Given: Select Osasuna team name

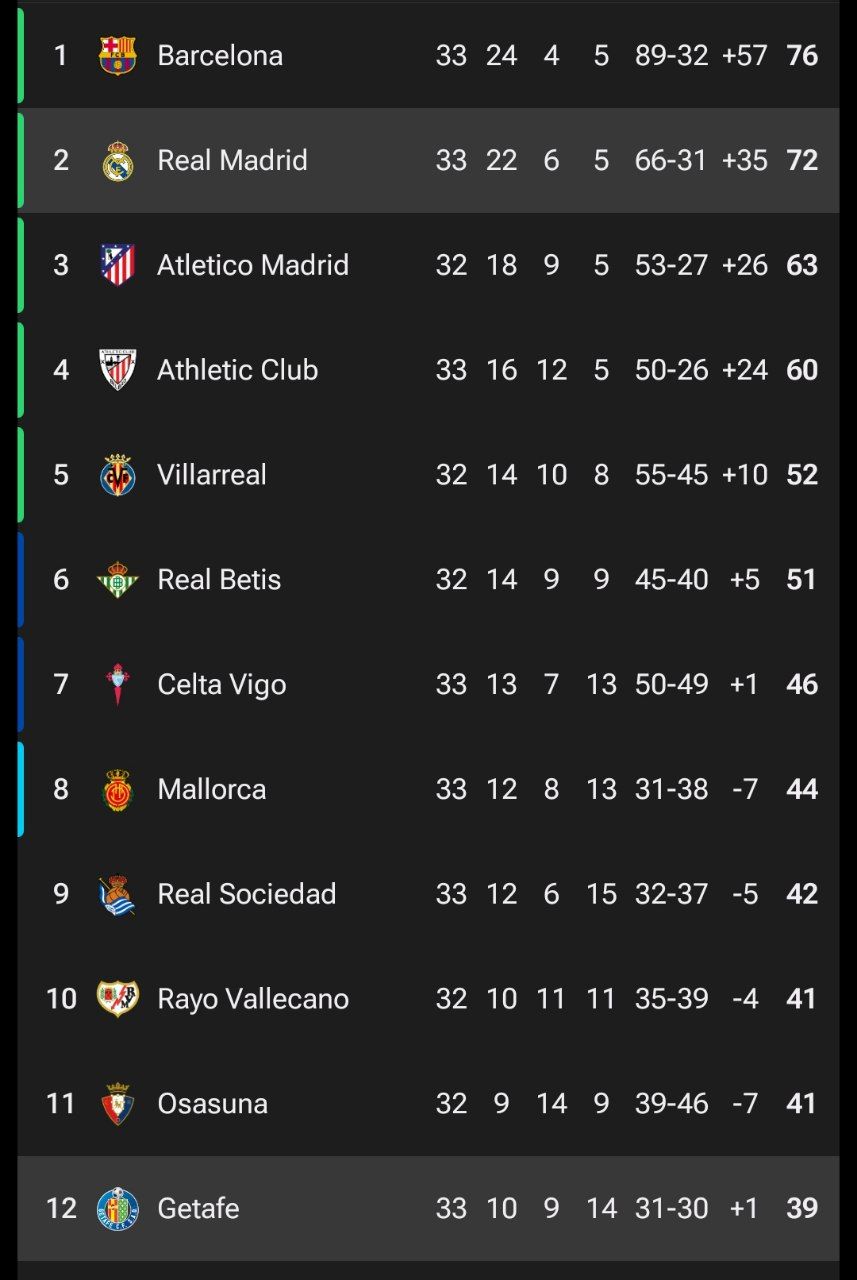Looking at the screenshot, I should coord(212,1104).
